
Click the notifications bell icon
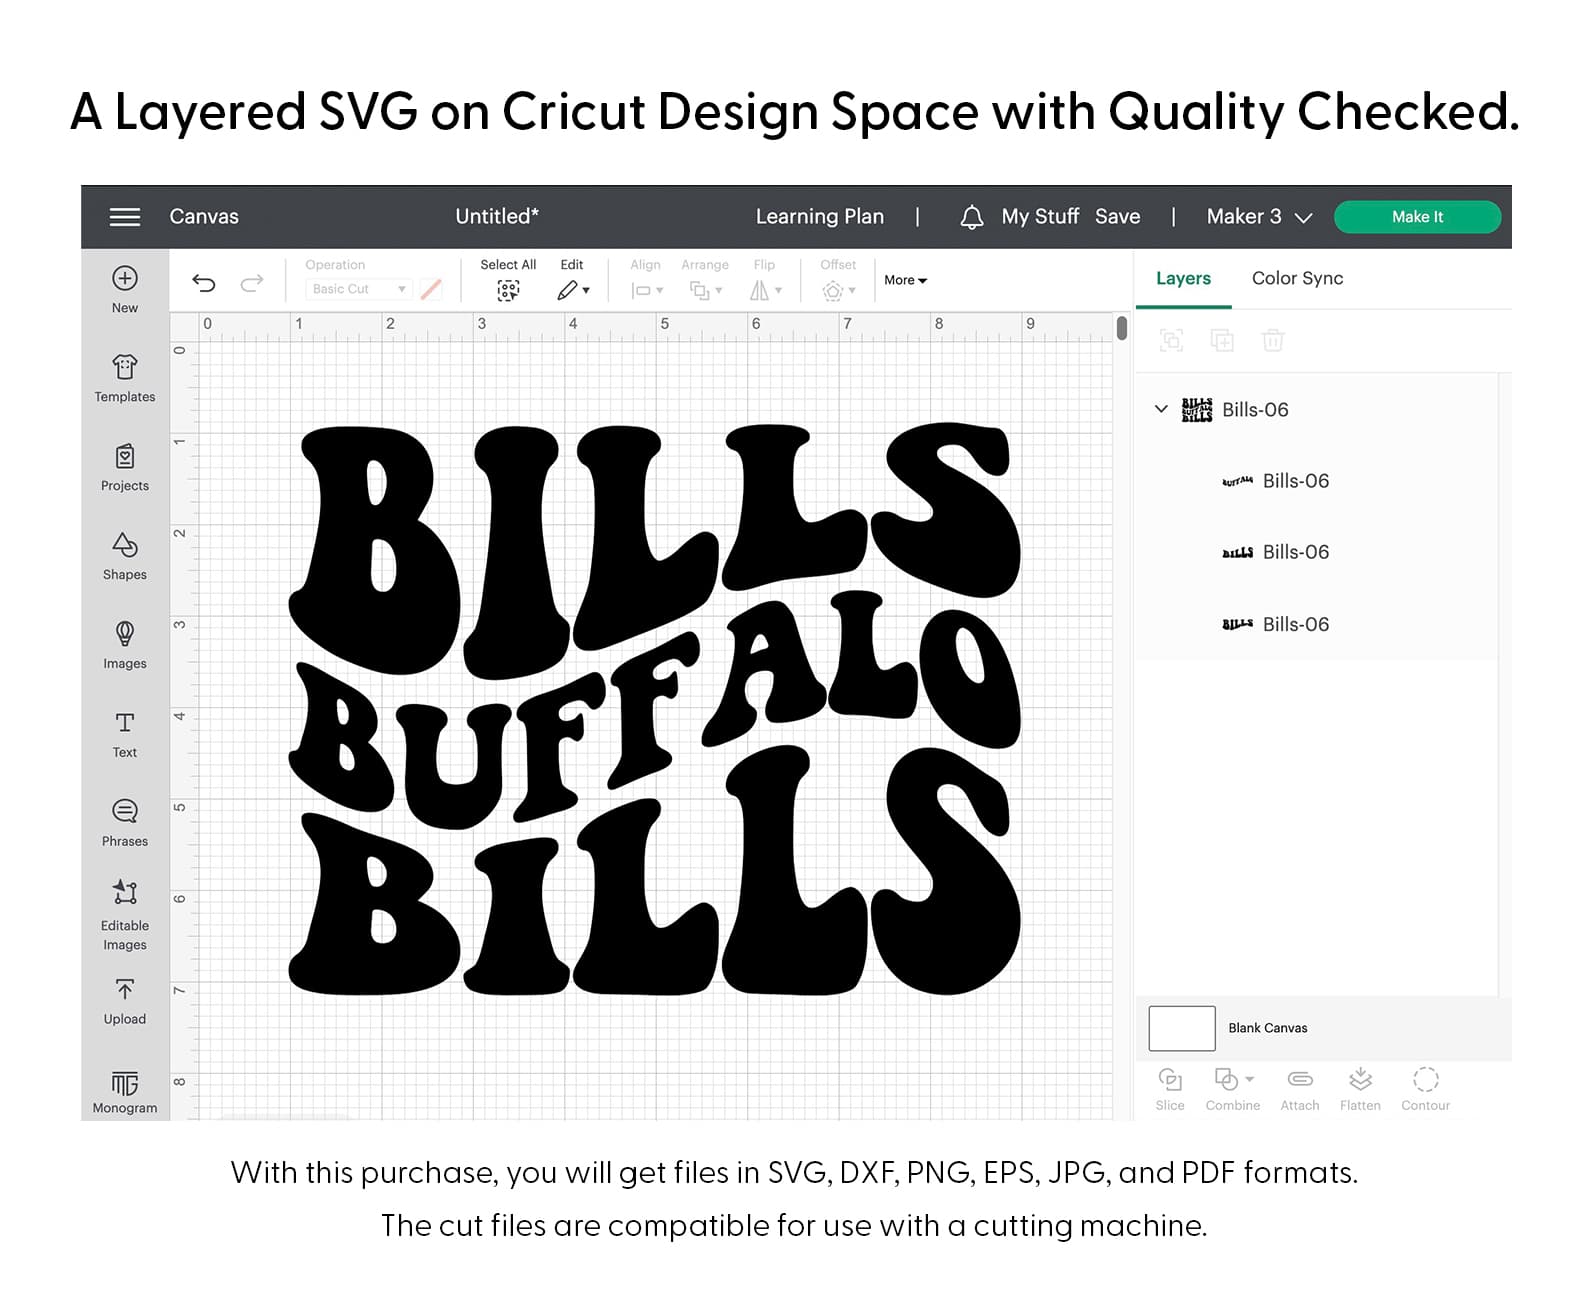[x=971, y=217]
